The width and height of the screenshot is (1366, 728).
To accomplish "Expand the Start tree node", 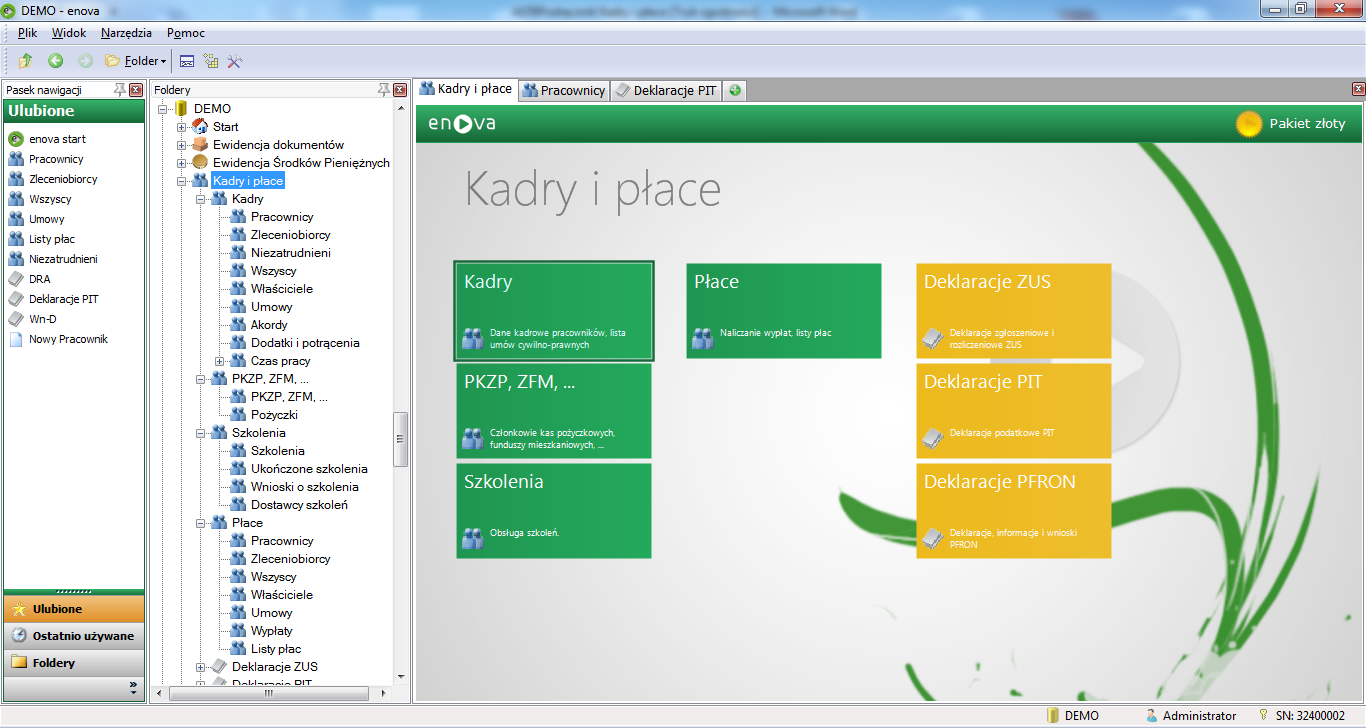I will point(181,126).
